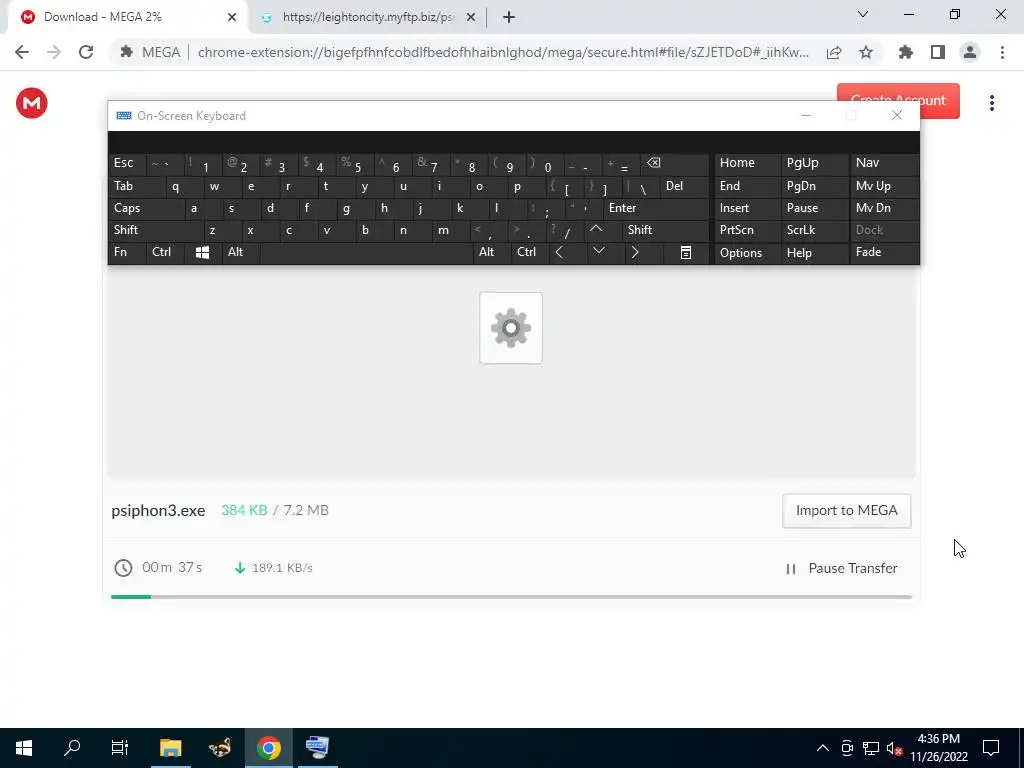Open the MEGA page three-dot menu

[x=991, y=103]
